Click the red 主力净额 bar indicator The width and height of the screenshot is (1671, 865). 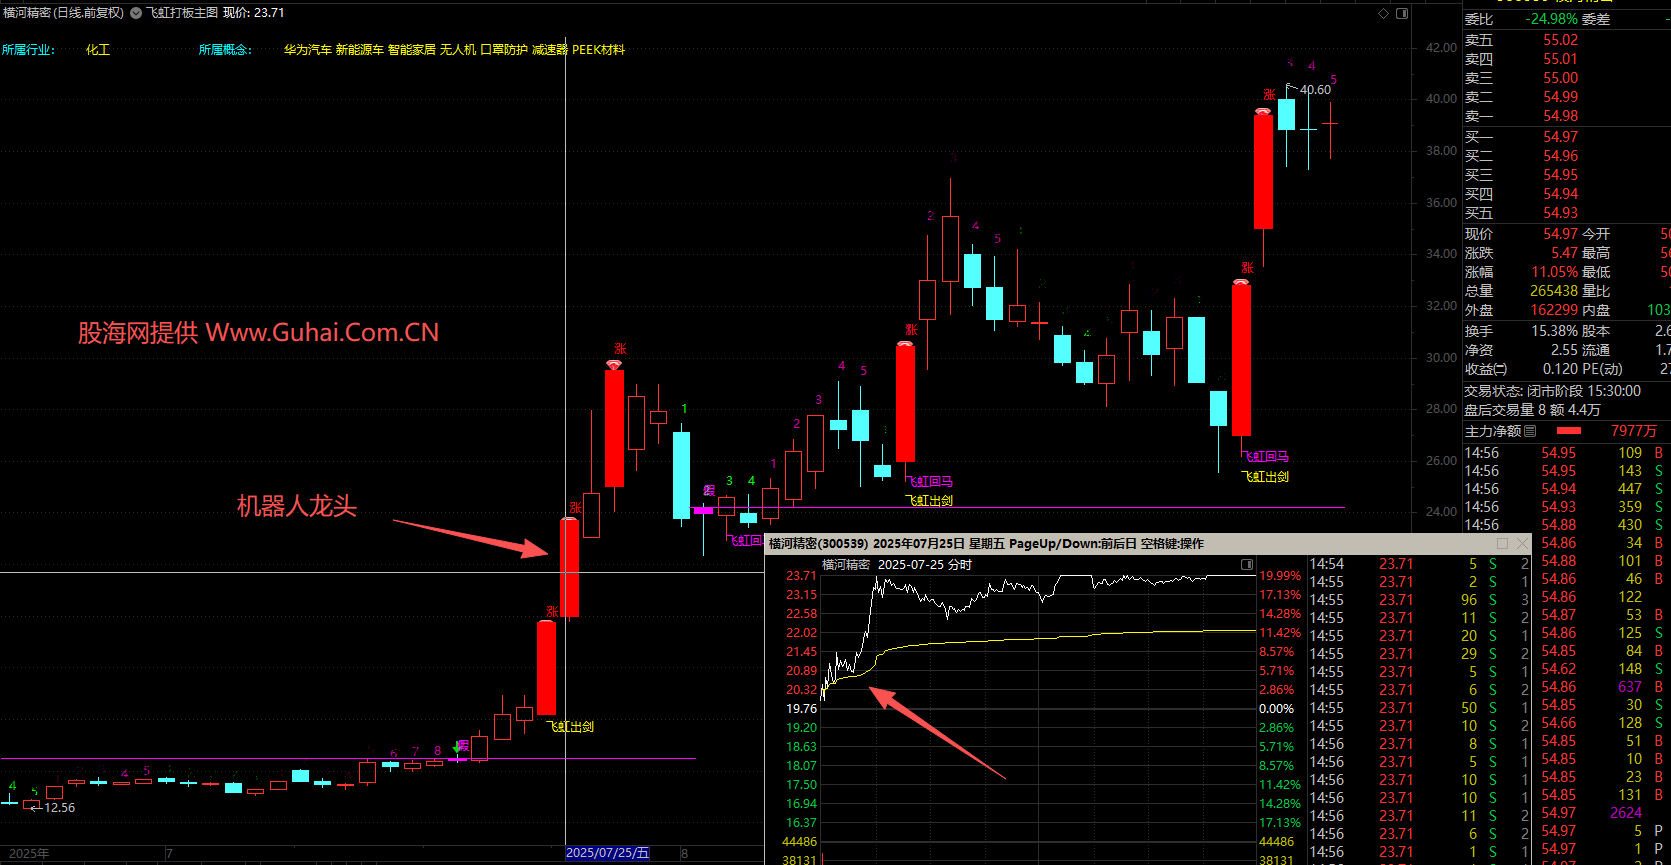pyautogui.click(x=1569, y=431)
